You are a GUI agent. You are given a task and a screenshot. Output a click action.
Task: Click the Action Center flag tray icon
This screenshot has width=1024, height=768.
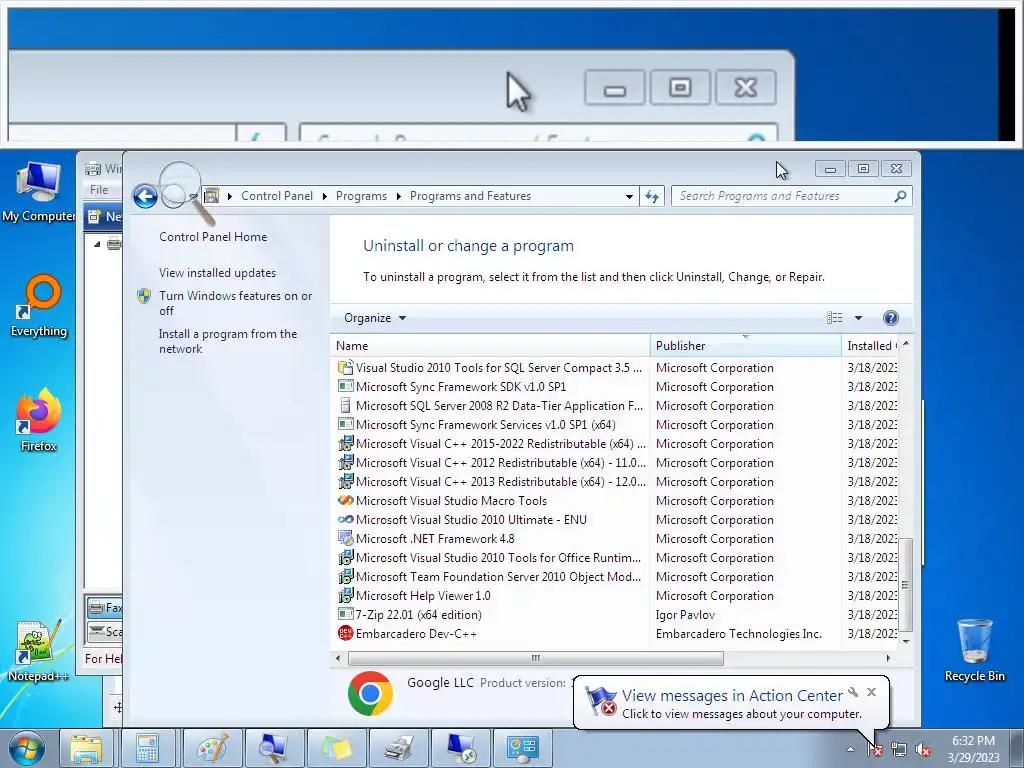(x=875, y=750)
